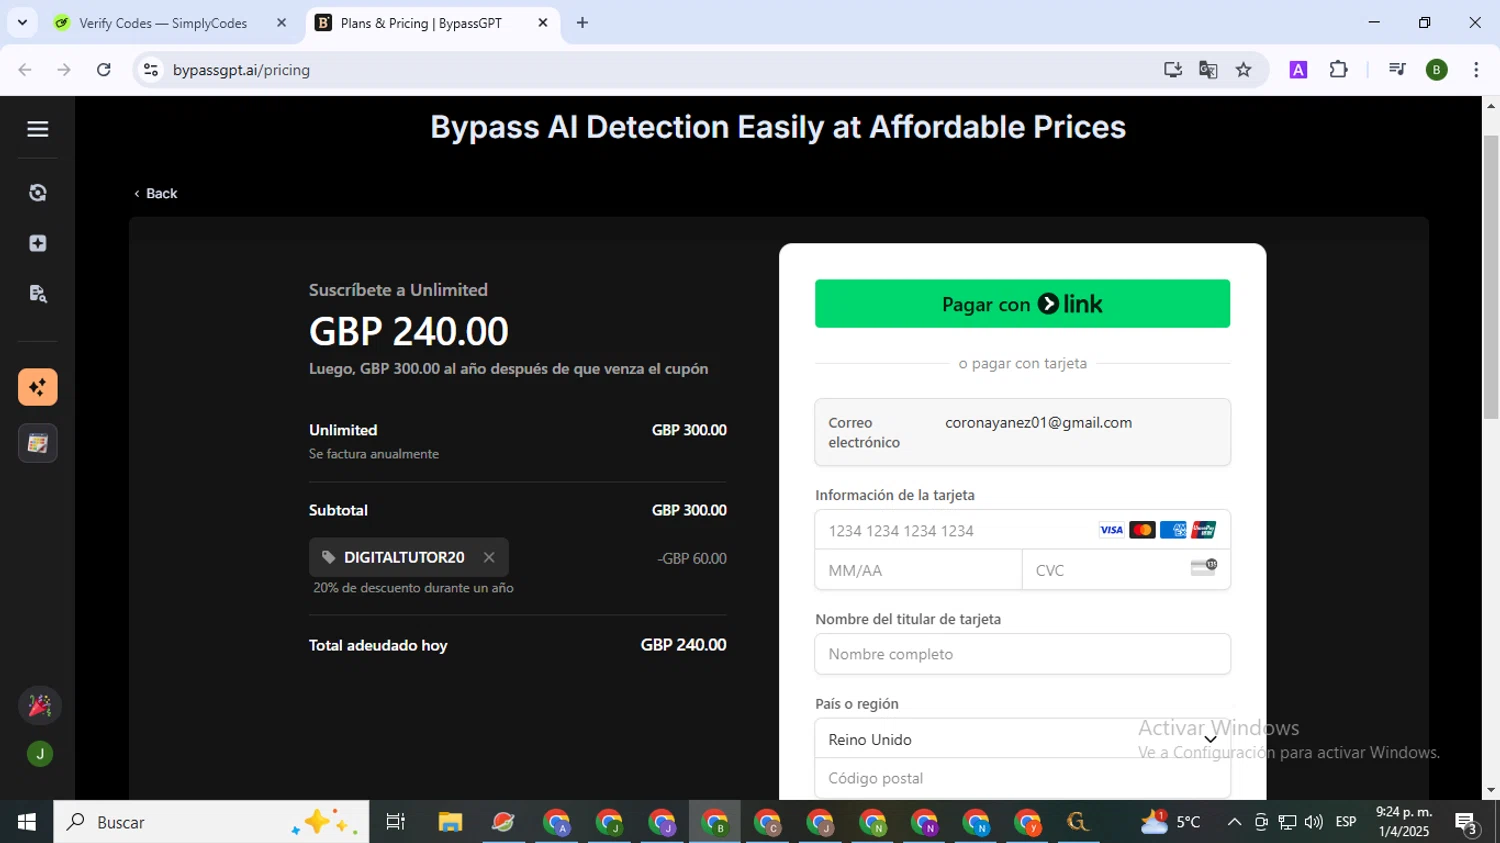
Task: Close the Verify Codes — SimplyCodes tab
Action: pyautogui.click(x=281, y=23)
